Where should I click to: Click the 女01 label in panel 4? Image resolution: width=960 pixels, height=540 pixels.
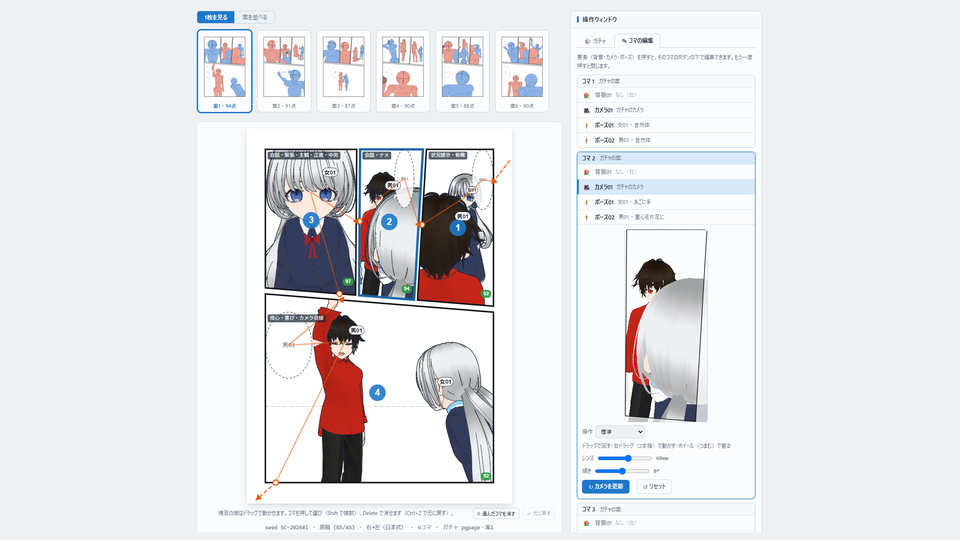point(445,382)
